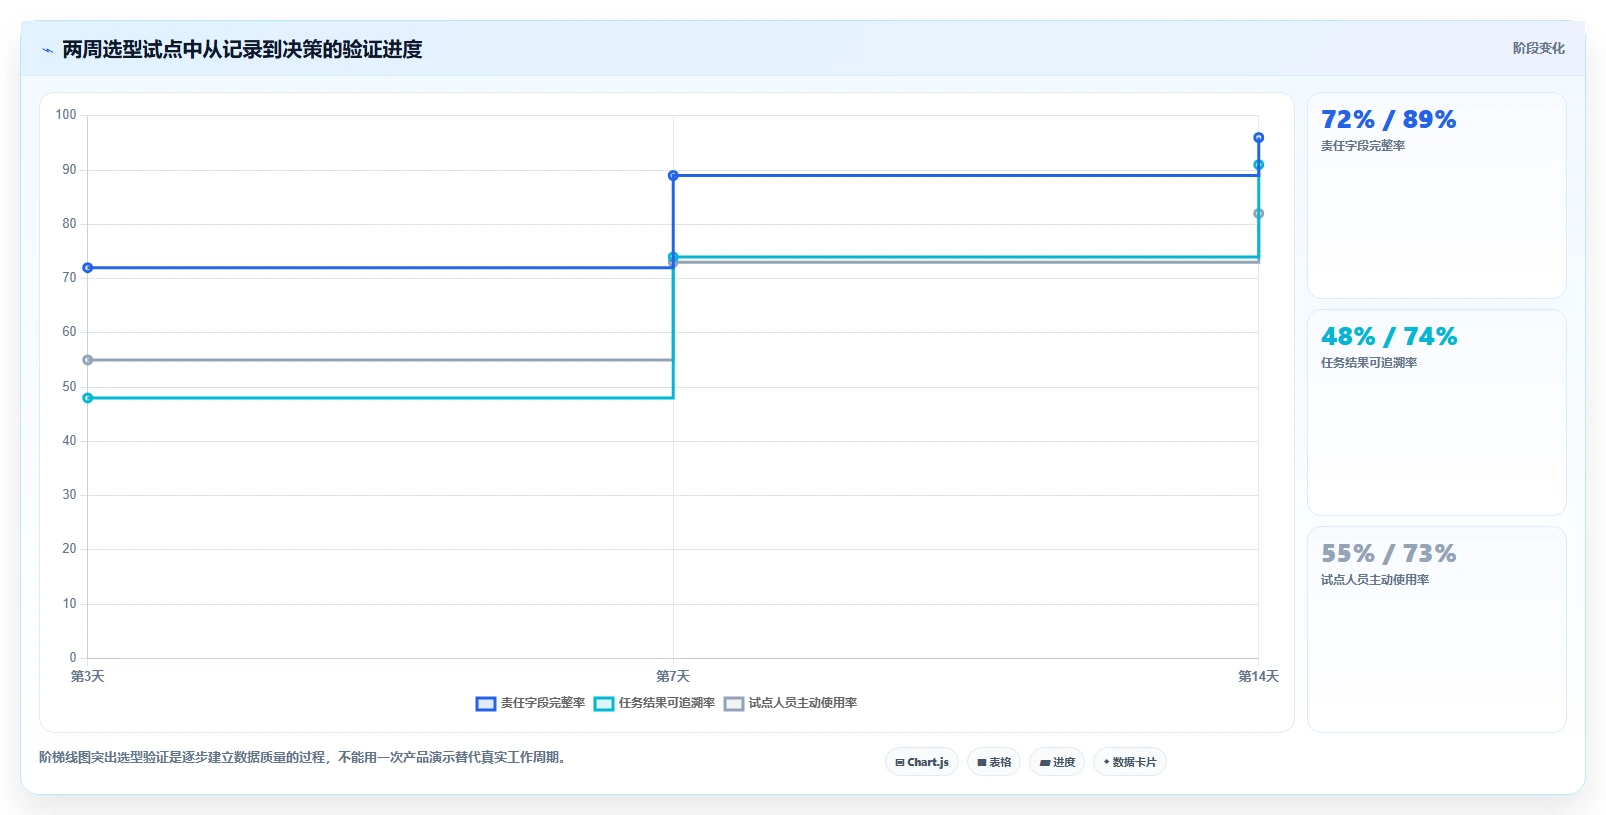Toggle 任务结果可追溯率 series in legend
1606x815 pixels.
tap(655, 703)
